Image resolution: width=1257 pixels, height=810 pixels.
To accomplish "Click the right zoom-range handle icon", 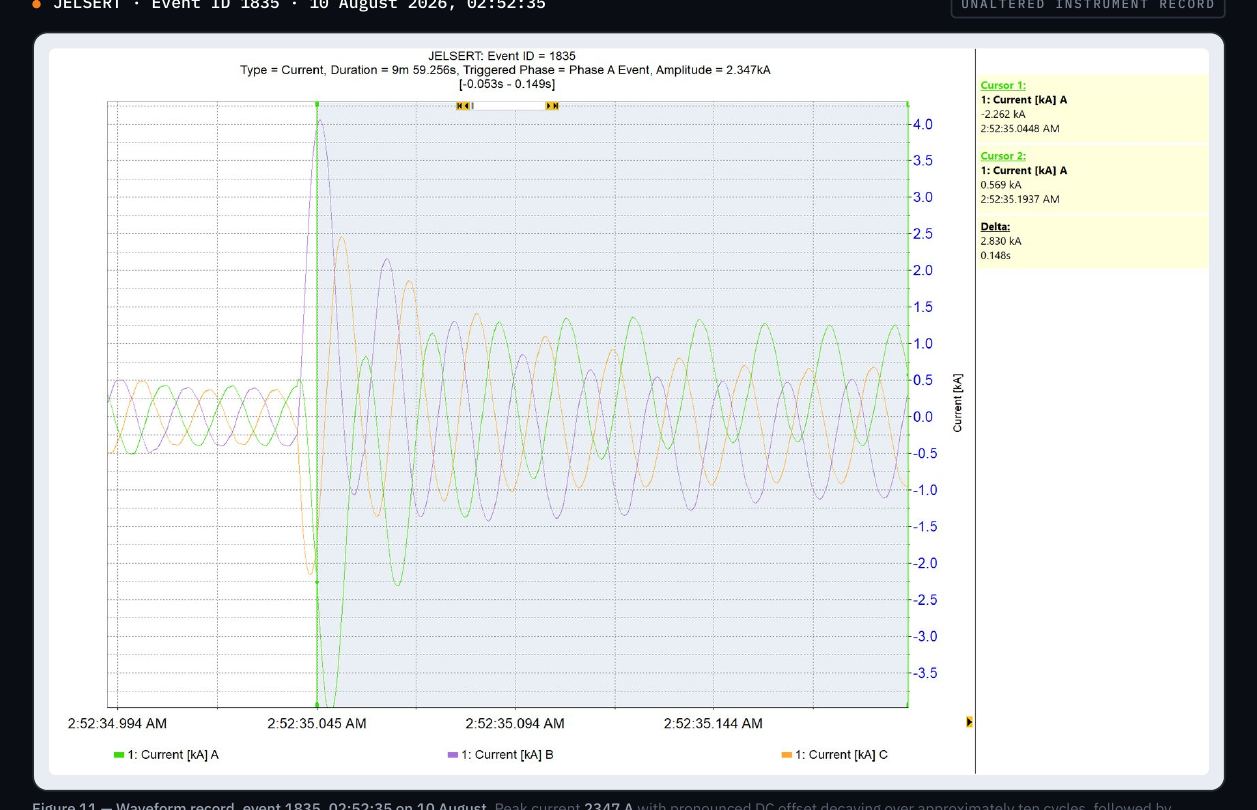I will tap(551, 105).
